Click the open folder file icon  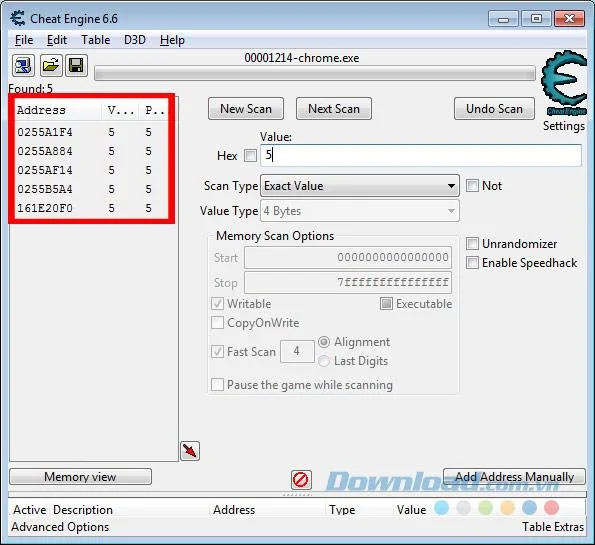point(51,65)
